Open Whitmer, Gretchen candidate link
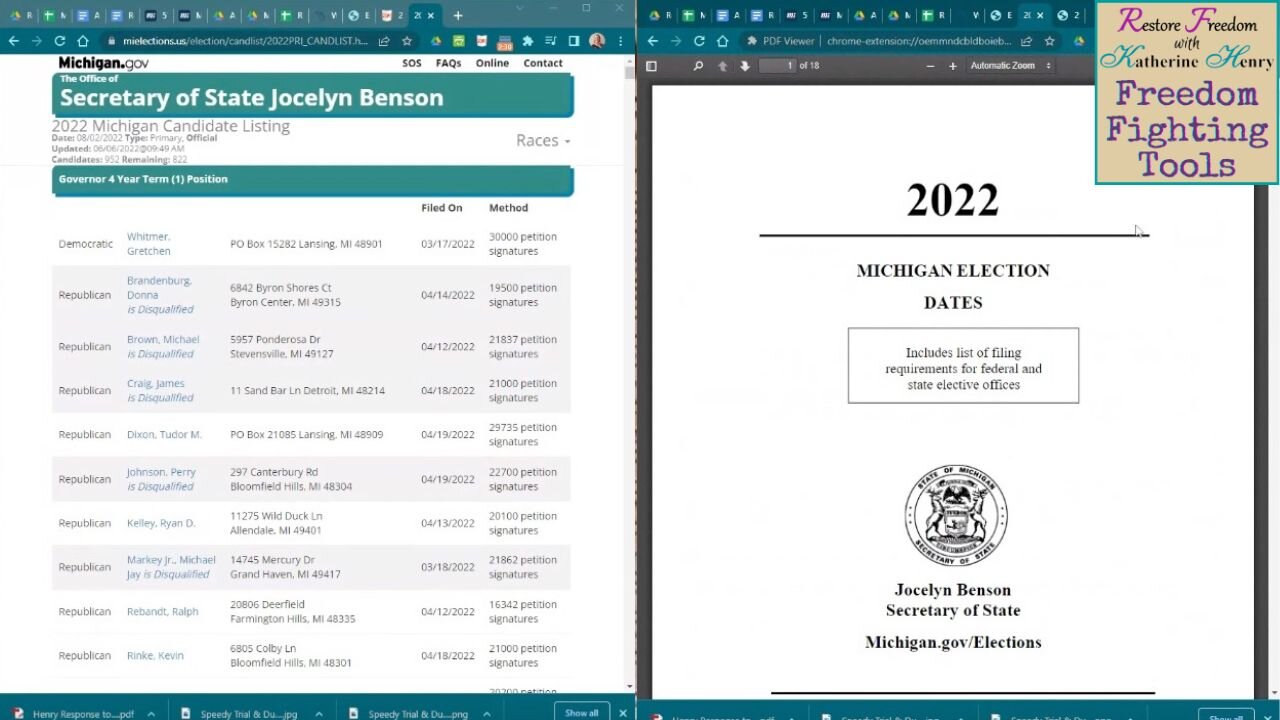The height and width of the screenshot is (720, 1280). (148, 244)
